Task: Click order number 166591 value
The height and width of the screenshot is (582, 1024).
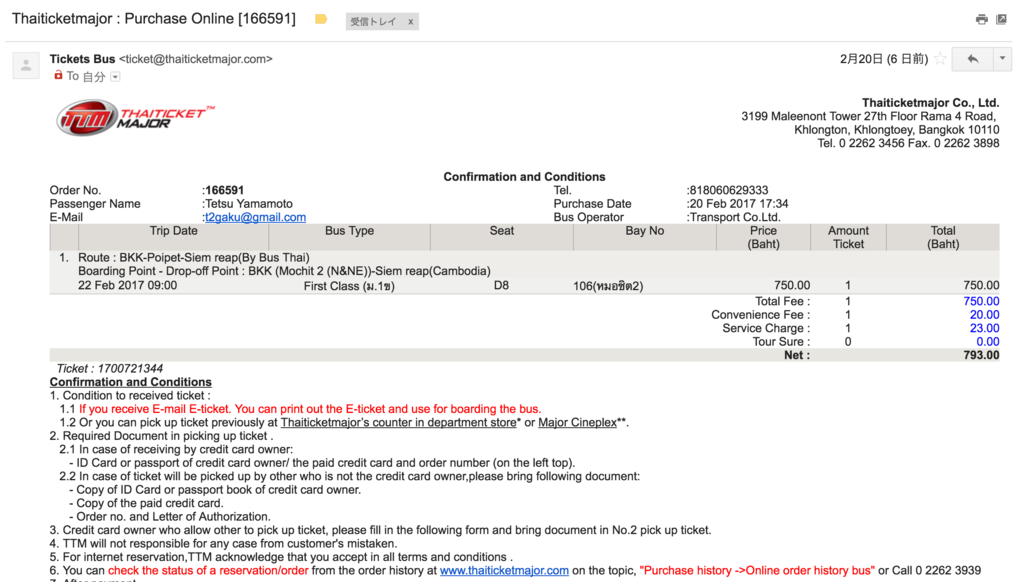Action: [x=225, y=191]
